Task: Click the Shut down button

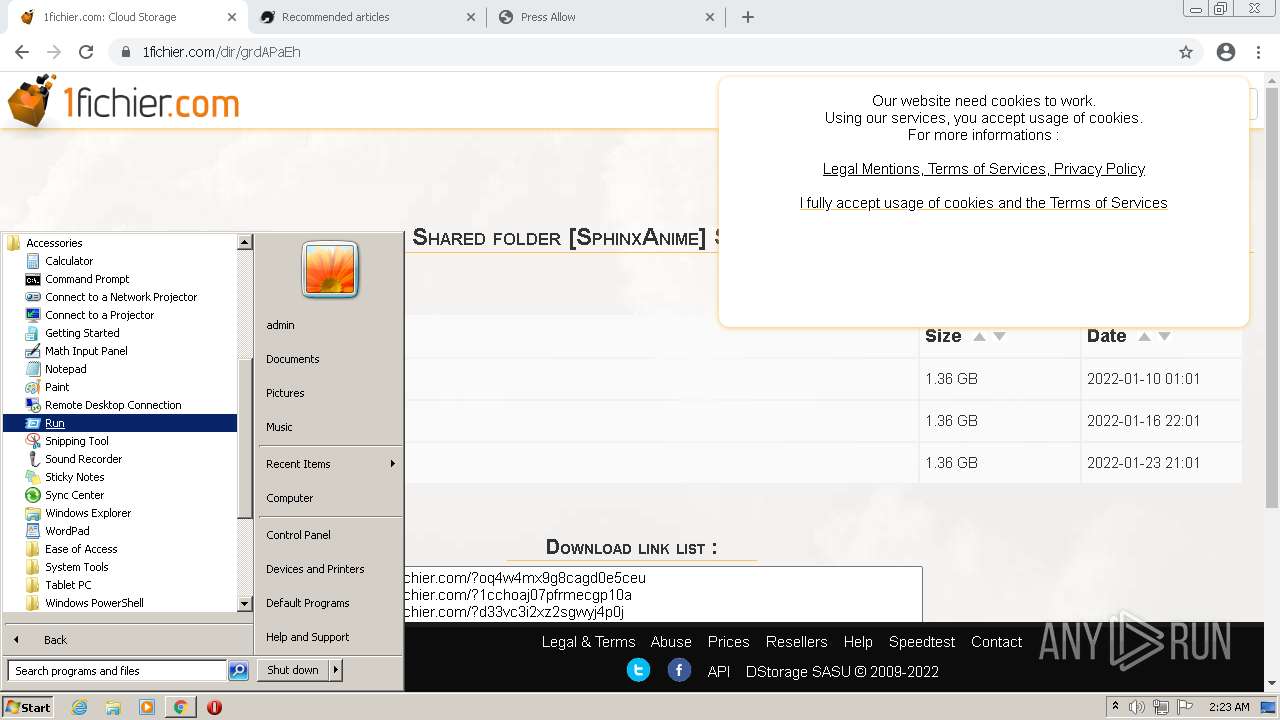Action: click(293, 670)
